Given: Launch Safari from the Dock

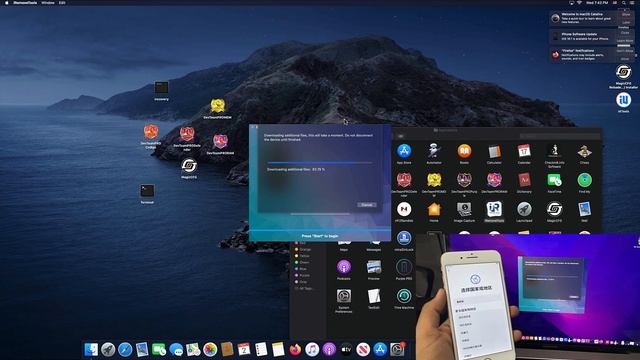Looking at the screenshot, I should [x=125, y=349].
